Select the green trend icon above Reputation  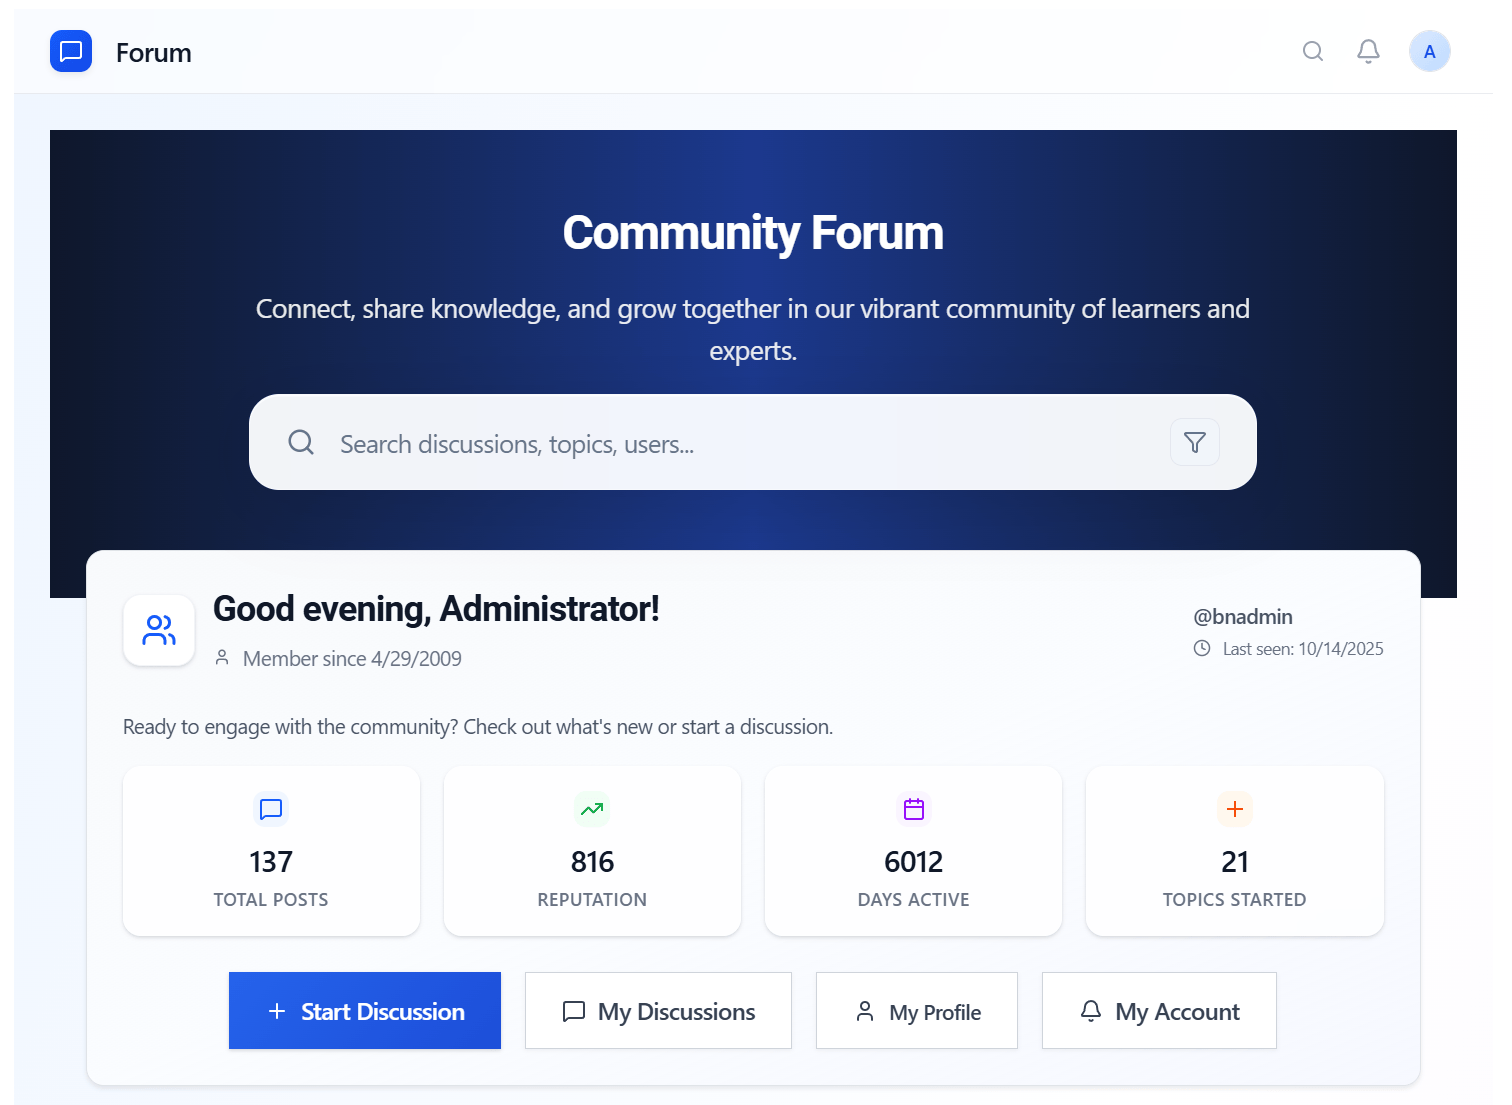(592, 809)
